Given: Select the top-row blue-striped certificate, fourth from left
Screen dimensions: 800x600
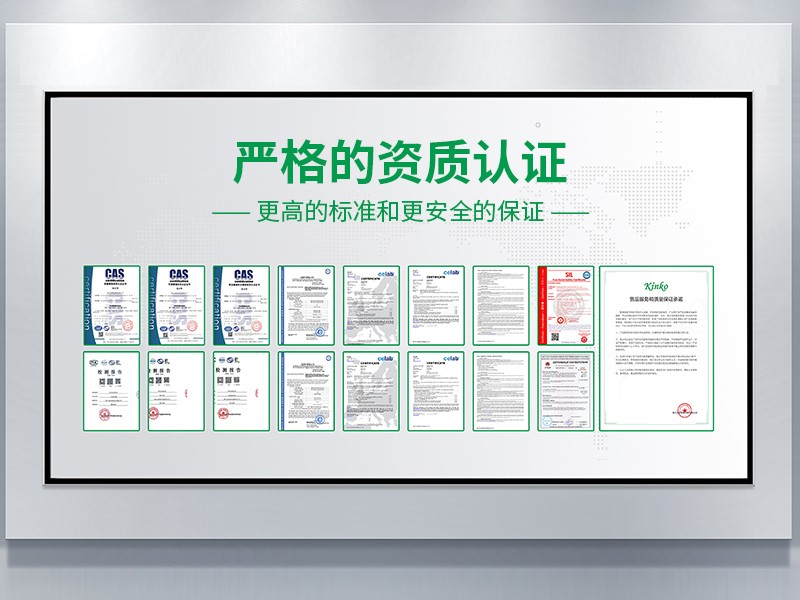Looking at the screenshot, I should (306, 305).
